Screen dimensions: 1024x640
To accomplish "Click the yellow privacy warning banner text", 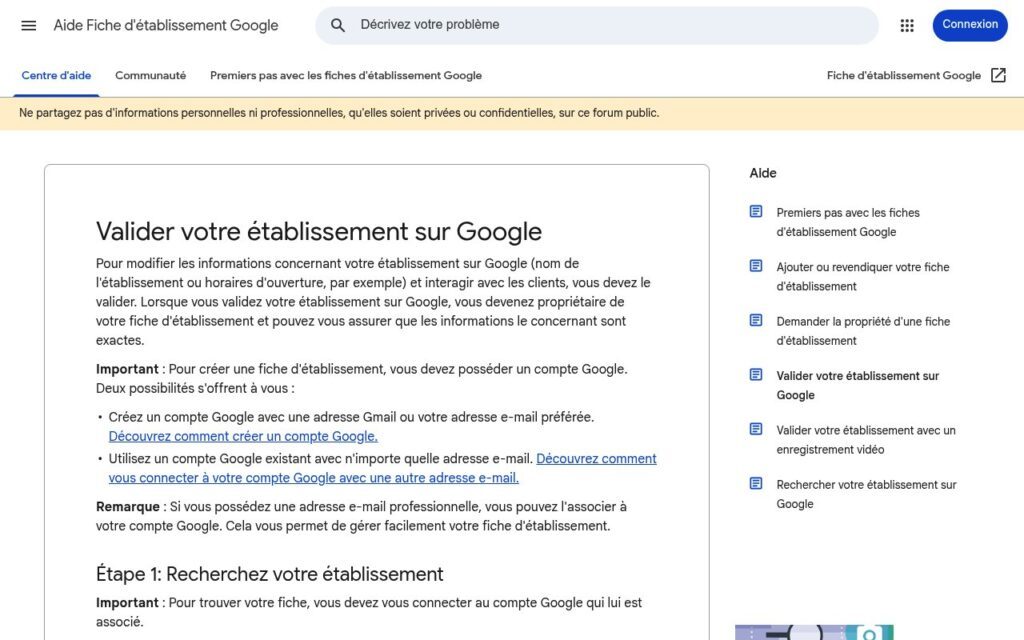I will tap(339, 113).
